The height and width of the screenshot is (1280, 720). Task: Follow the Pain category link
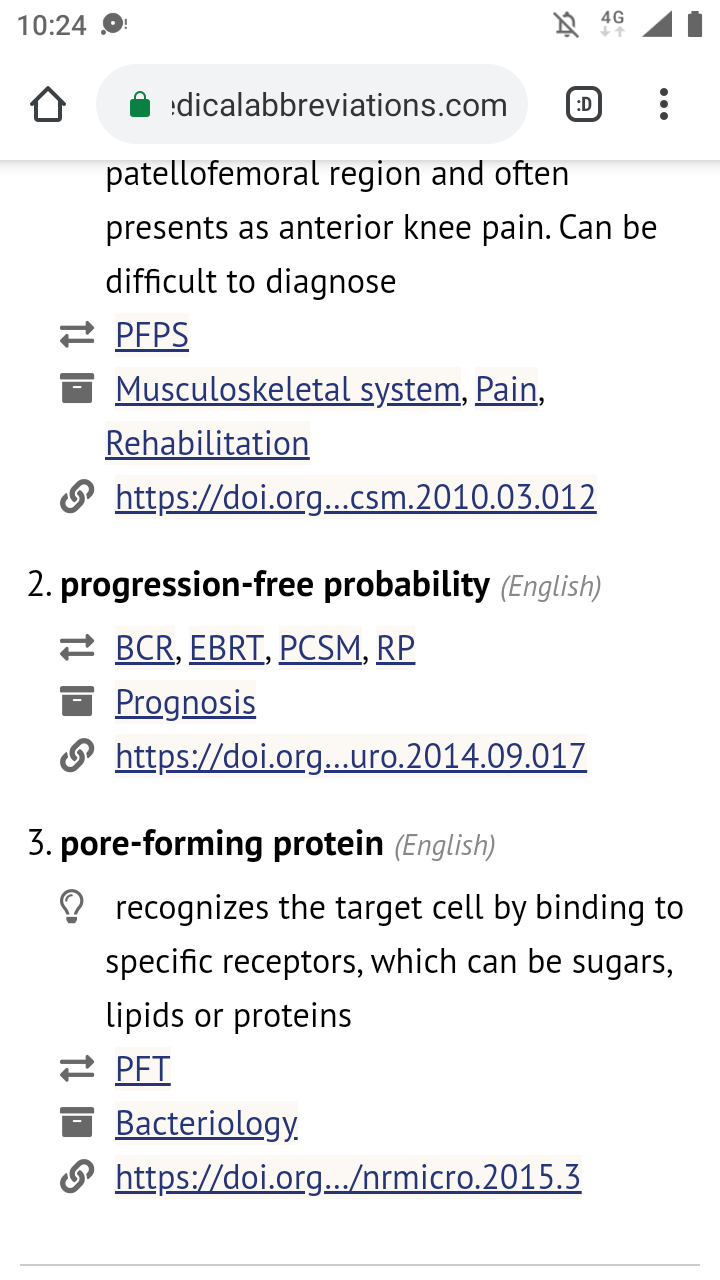[506, 389]
